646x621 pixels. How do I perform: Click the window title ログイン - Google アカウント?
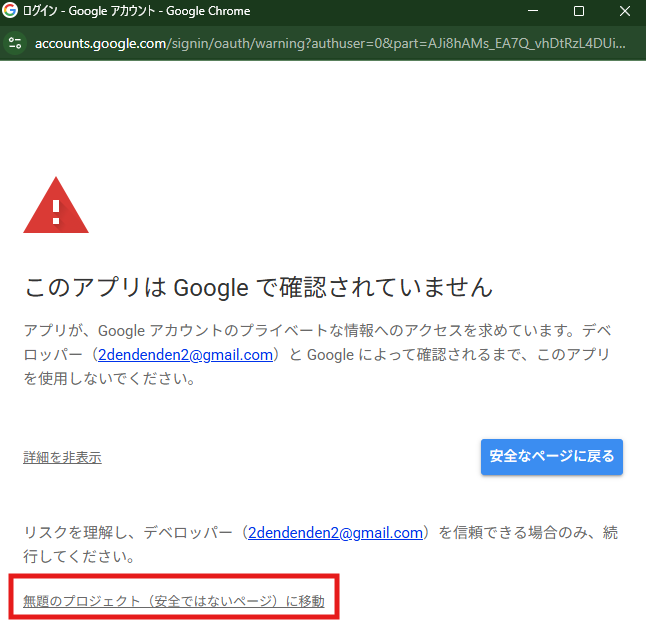point(88,11)
